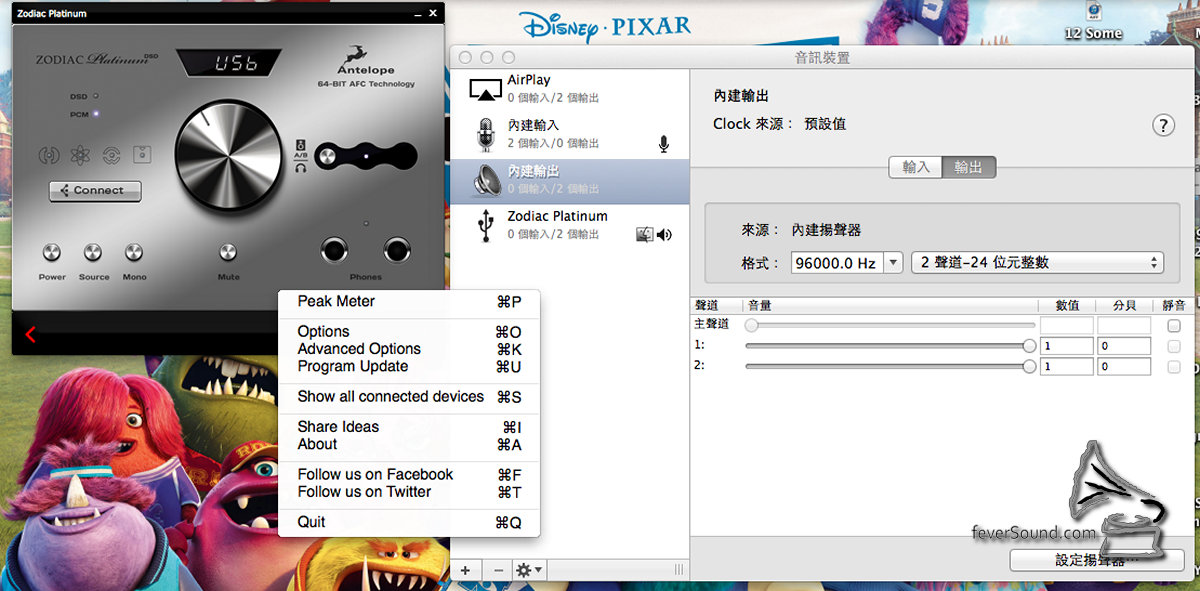Toggle the A/B speaker-headphone selector switch
The height and width of the screenshot is (591, 1200).
(x=365, y=157)
